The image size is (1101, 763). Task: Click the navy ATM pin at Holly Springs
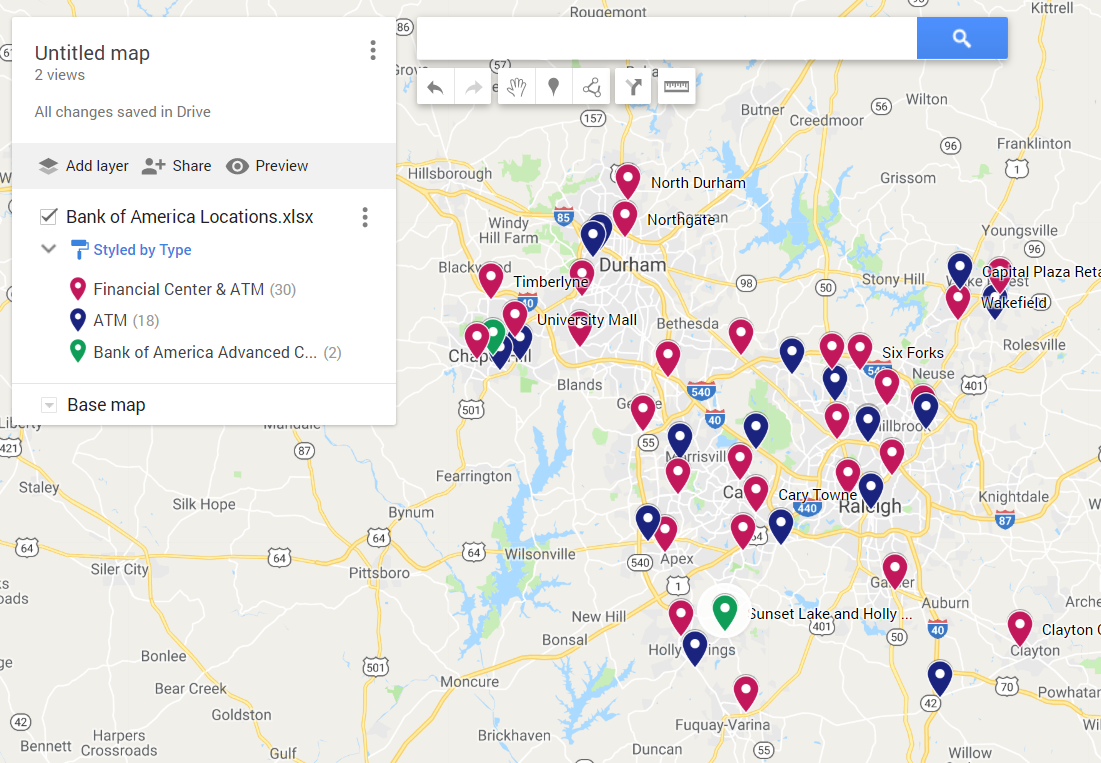point(694,646)
